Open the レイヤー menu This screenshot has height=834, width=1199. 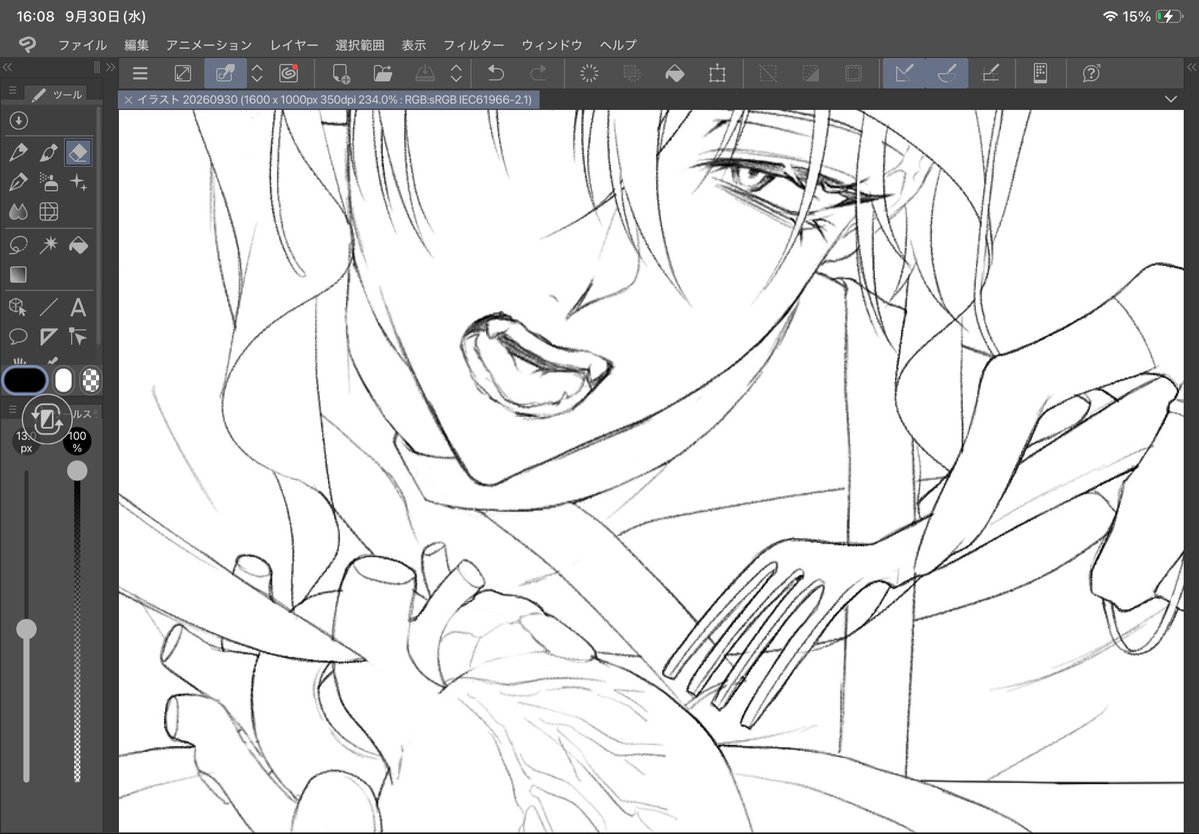pos(294,45)
